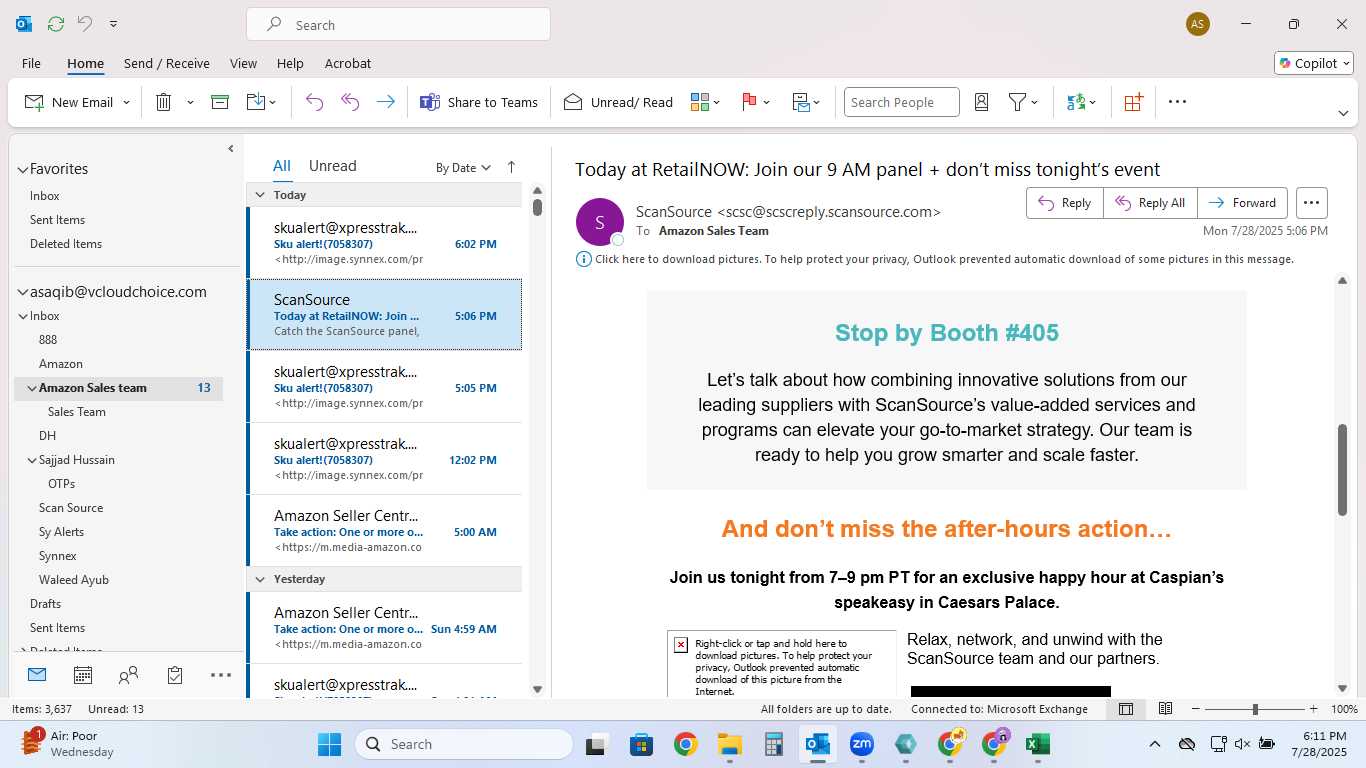Click the Delete trash icon

[x=164, y=102]
